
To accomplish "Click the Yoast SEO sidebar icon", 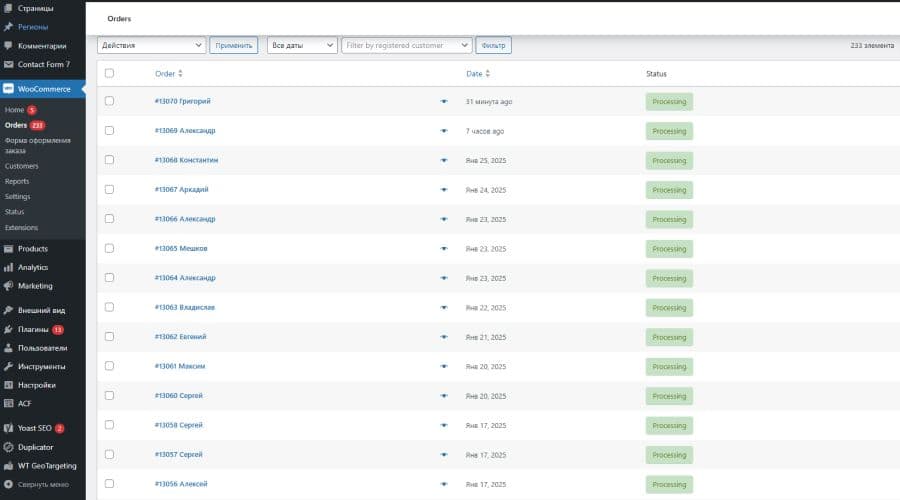I will (x=9, y=428).
